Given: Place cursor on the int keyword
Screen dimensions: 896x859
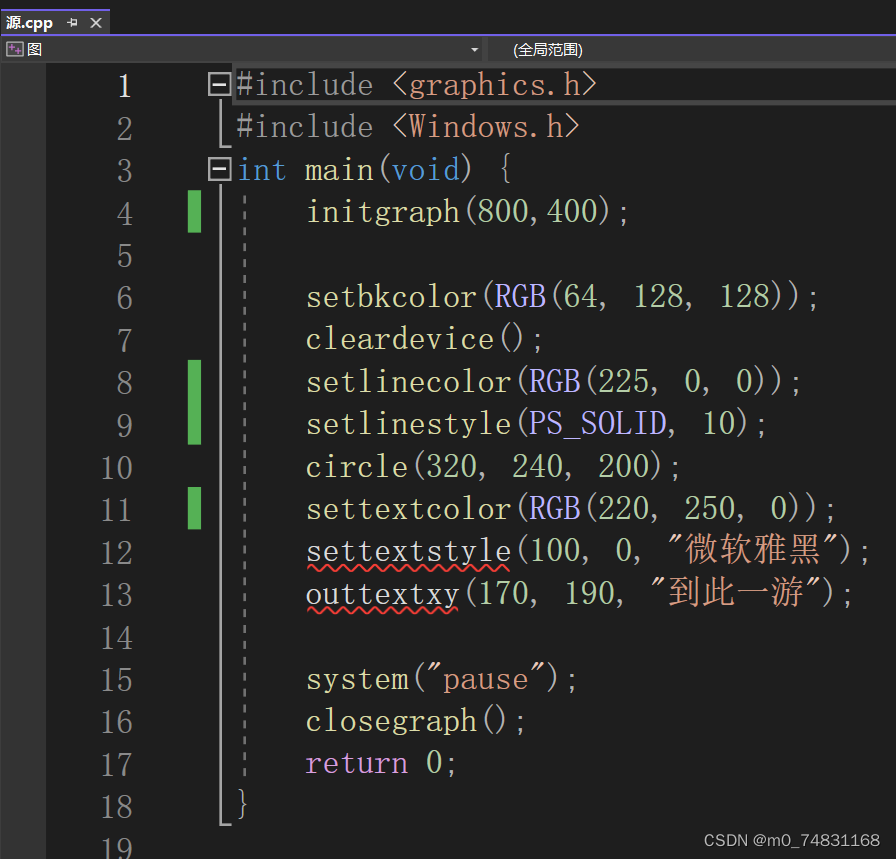Looking at the screenshot, I should pyautogui.click(x=262, y=170).
